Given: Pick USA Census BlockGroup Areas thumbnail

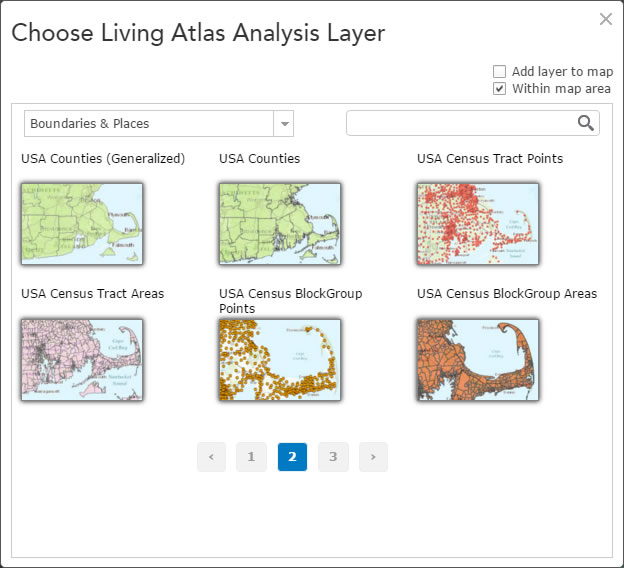Looking at the screenshot, I should point(478,359).
